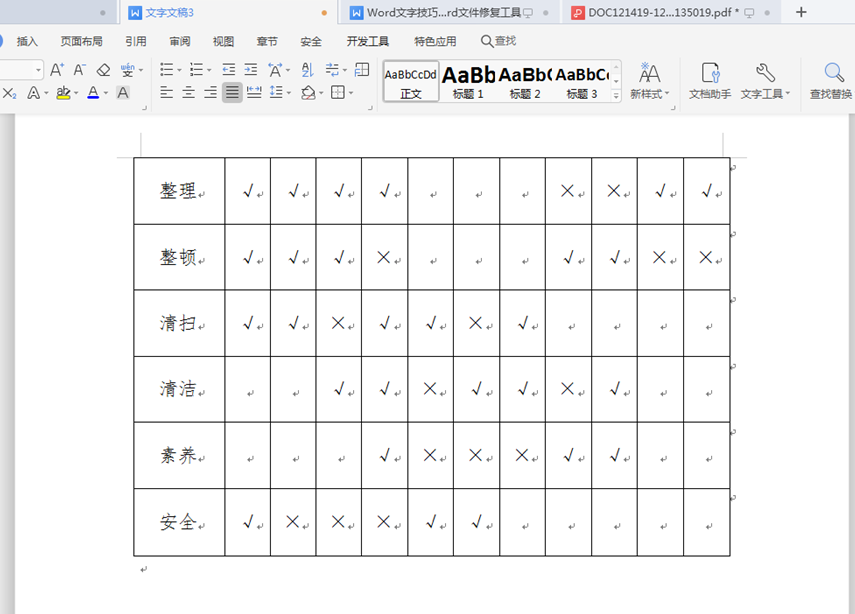Viewport: 855px width, 614px height.
Task: Switch to the DOC121419 pdf tab
Action: [x=670, y=13]
